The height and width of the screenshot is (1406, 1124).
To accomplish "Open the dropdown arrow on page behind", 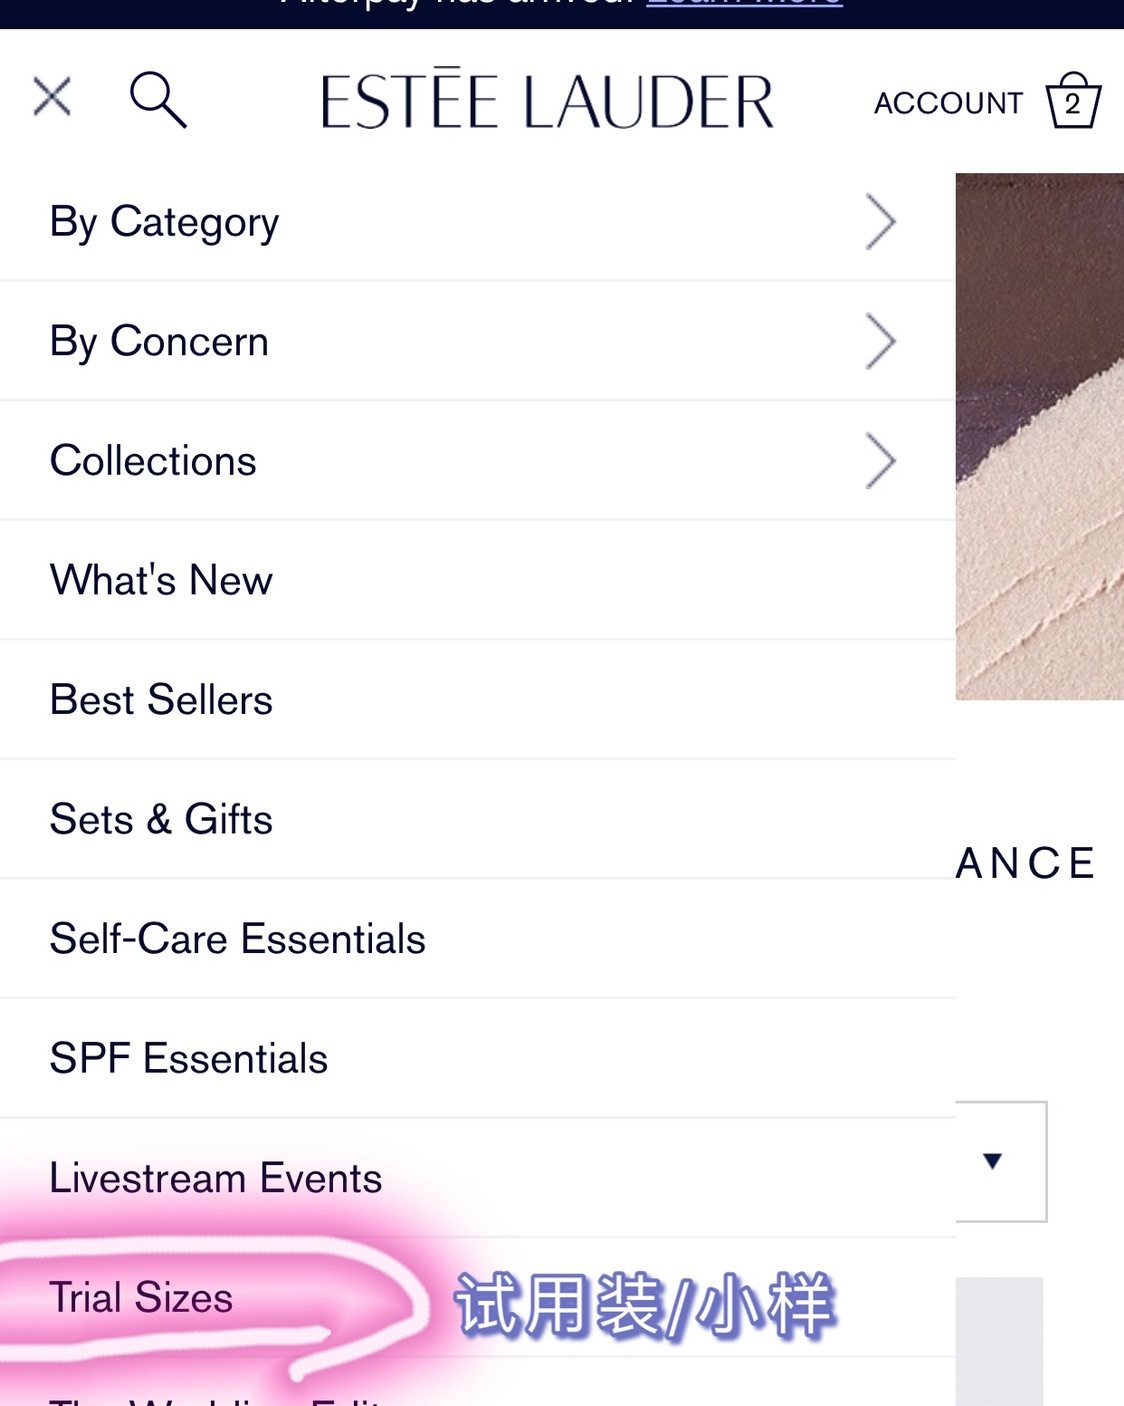I will pos(992,1161).
